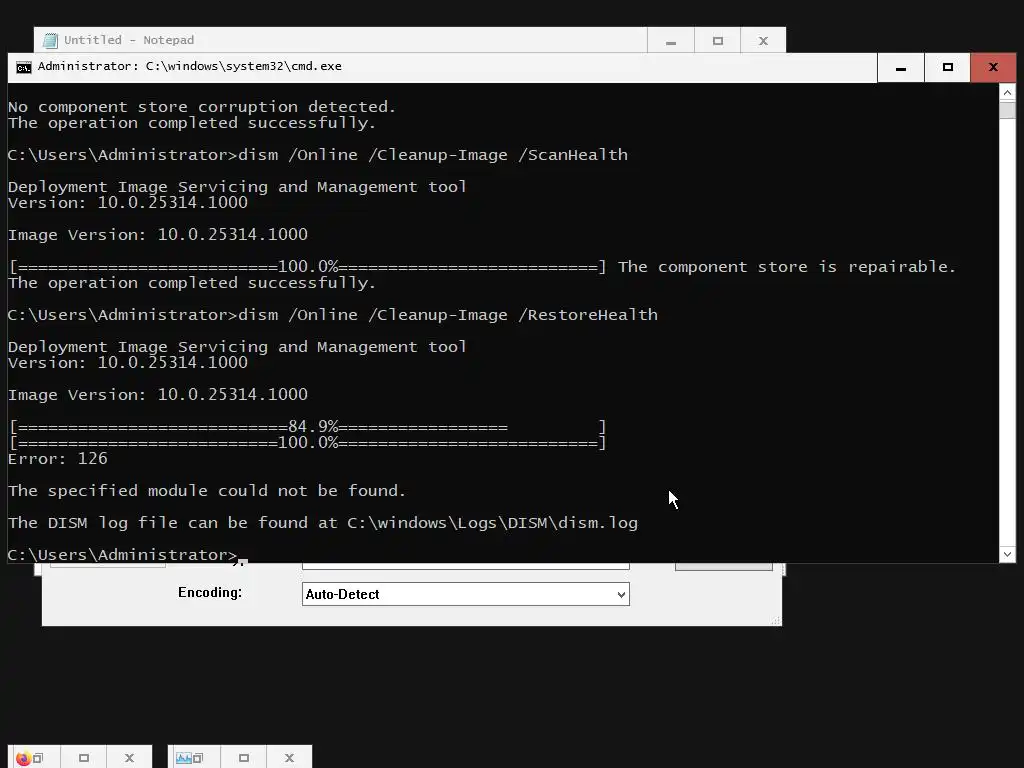Restore the minimized performance monitor window

(198, 758)
